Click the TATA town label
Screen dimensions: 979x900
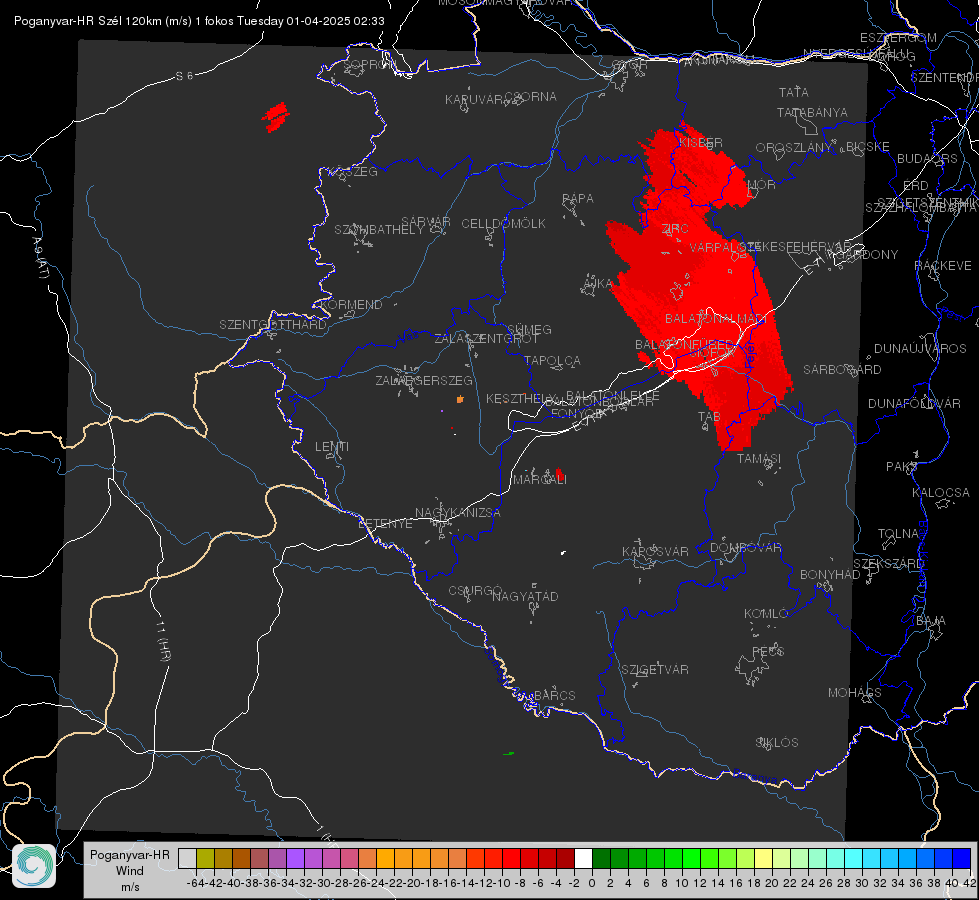794,92
